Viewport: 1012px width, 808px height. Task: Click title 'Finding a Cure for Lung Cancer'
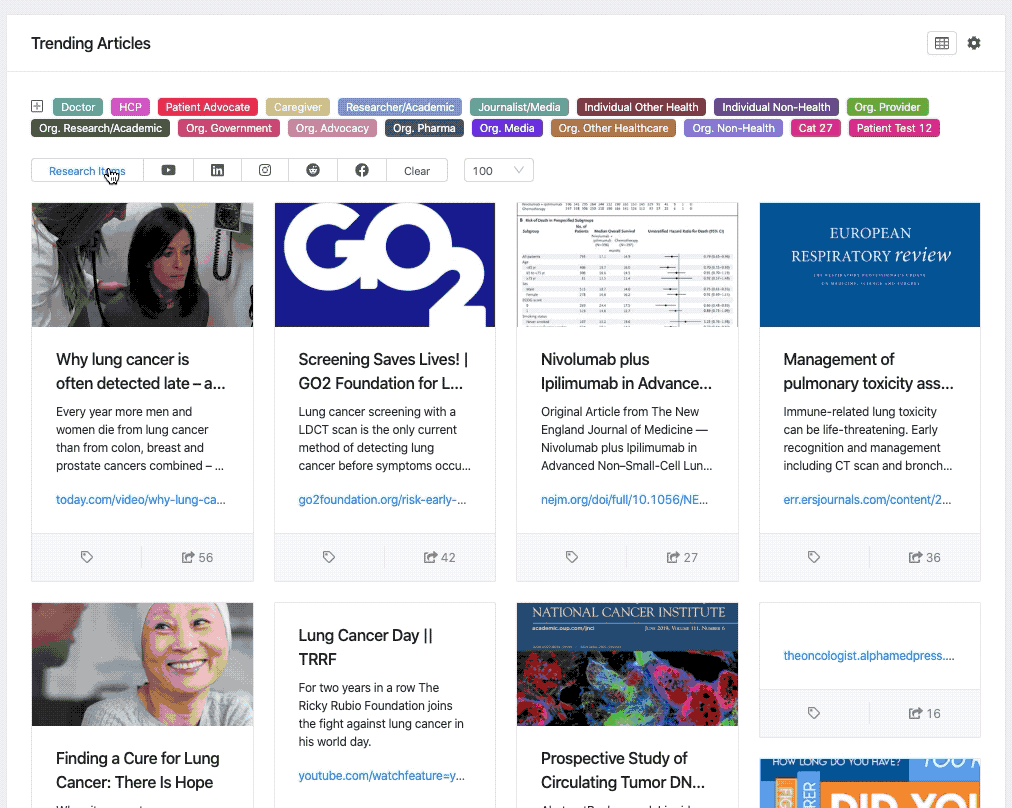pos(137,770)
